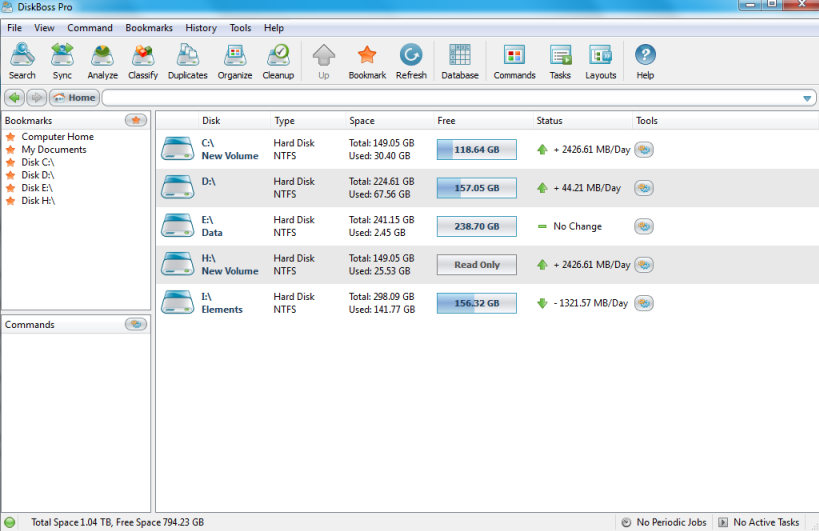Open the Classify files tool
The width and height of the screenshot is (819, 531).
pos(143,62)
